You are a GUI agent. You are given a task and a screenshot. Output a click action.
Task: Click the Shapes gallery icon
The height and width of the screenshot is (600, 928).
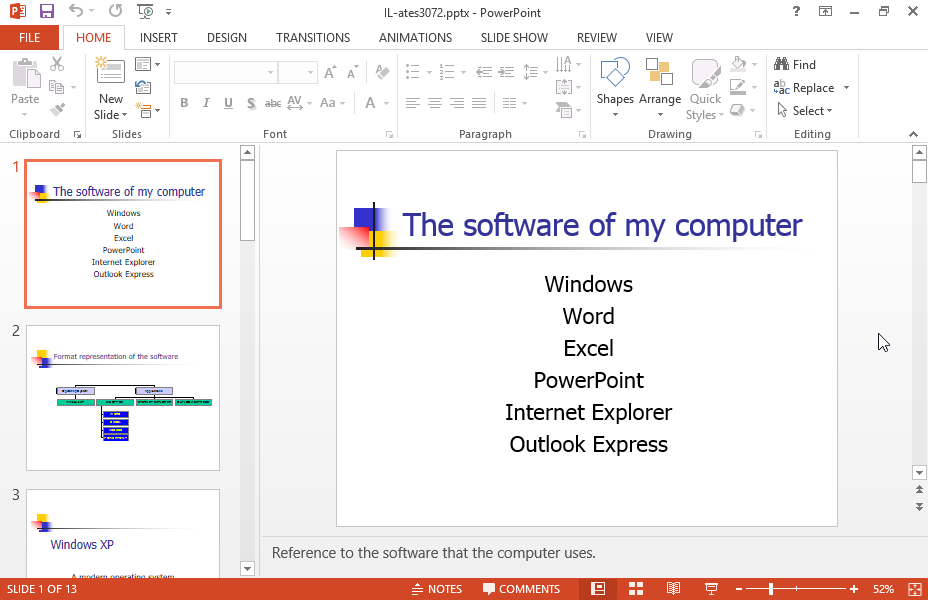click(615, 72)
